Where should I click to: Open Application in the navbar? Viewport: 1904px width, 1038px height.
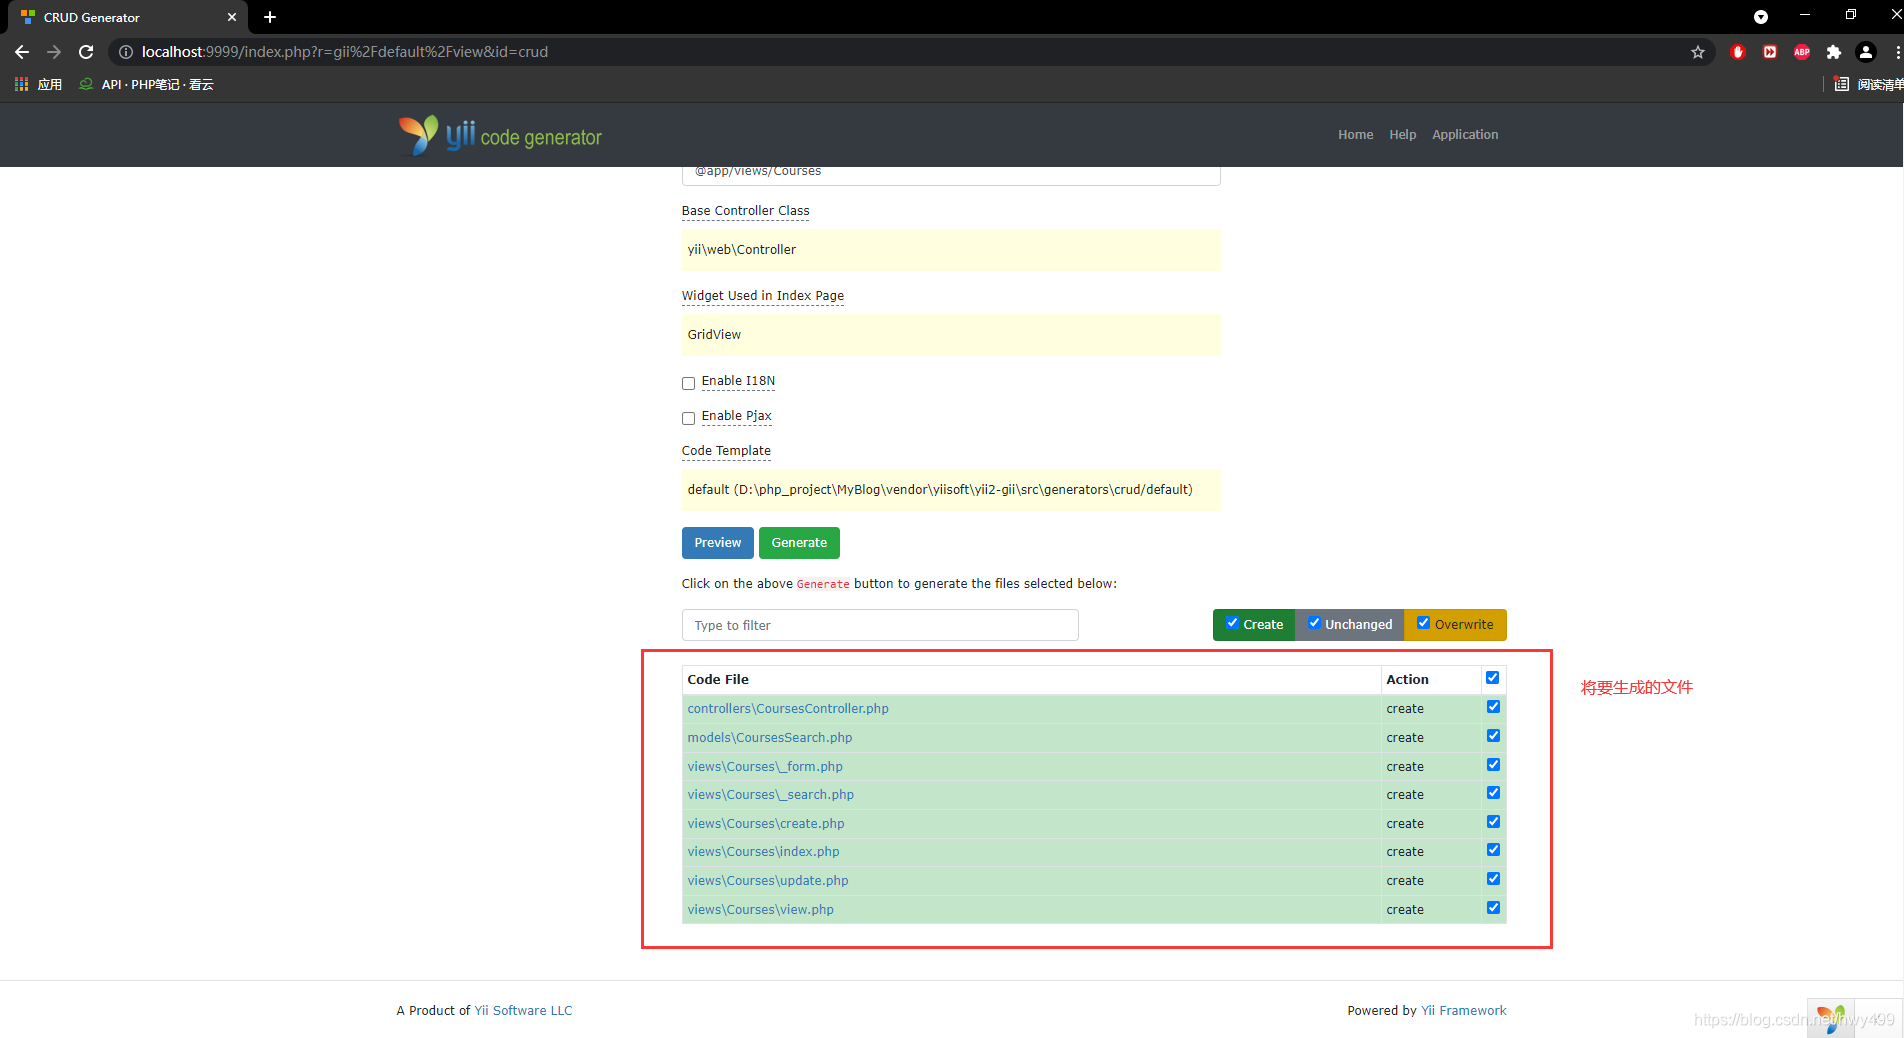click(1465, 134)
